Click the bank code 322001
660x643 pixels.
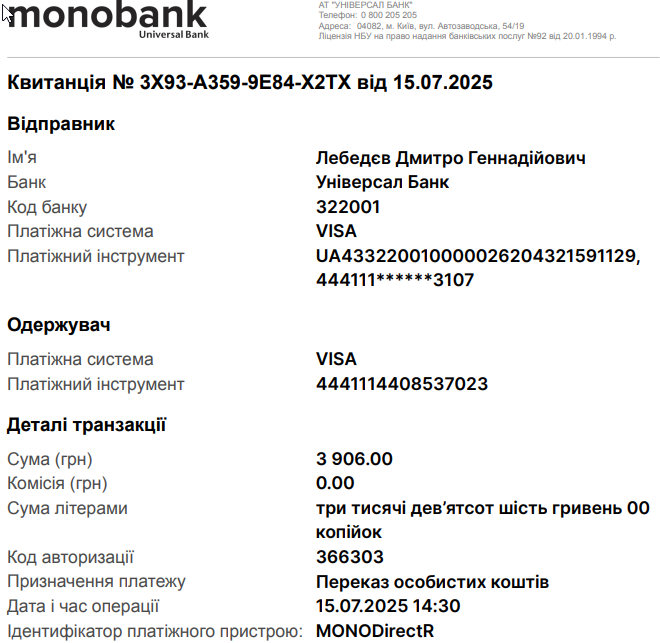(x=348, y=207)
